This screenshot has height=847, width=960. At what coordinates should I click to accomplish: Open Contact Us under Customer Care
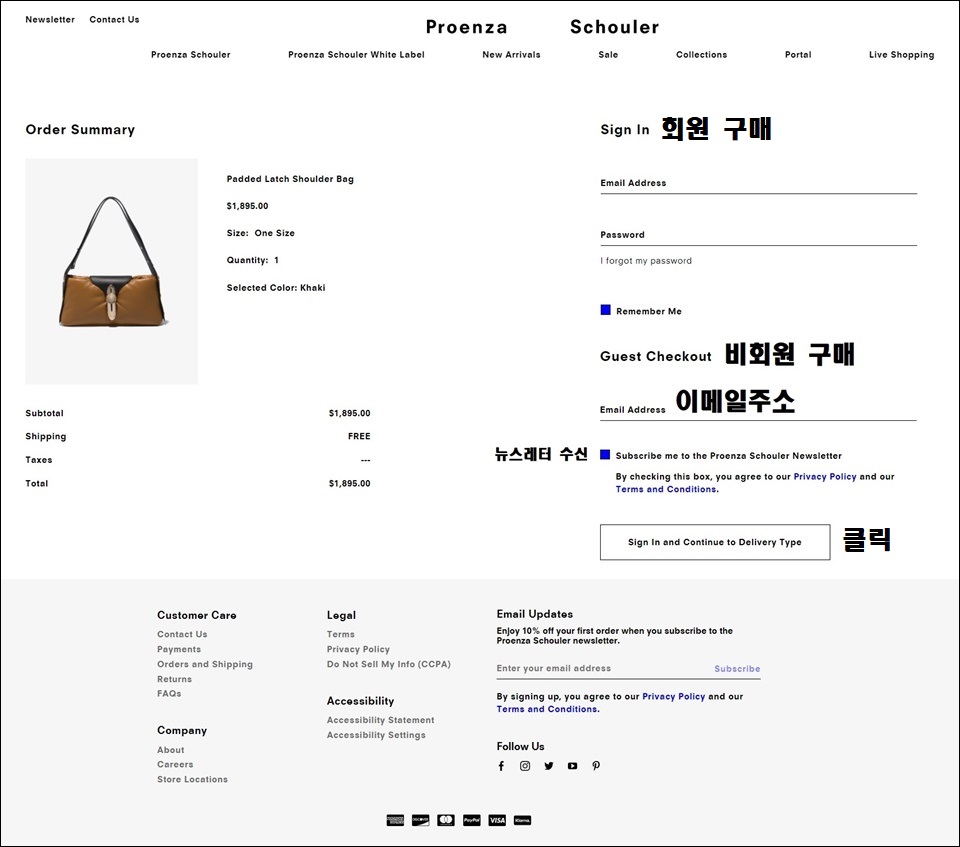[x=182, y=634]
